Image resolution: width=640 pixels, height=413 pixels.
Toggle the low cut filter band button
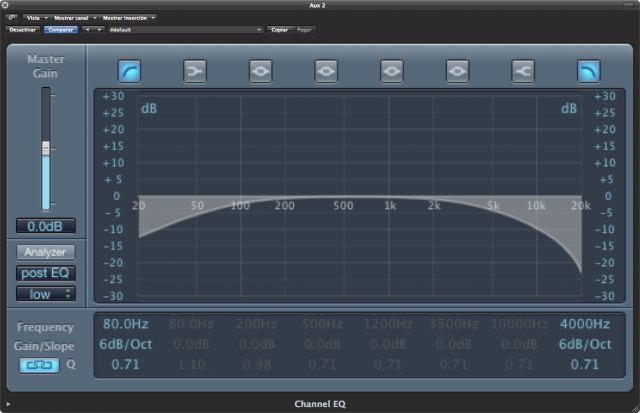129,71
